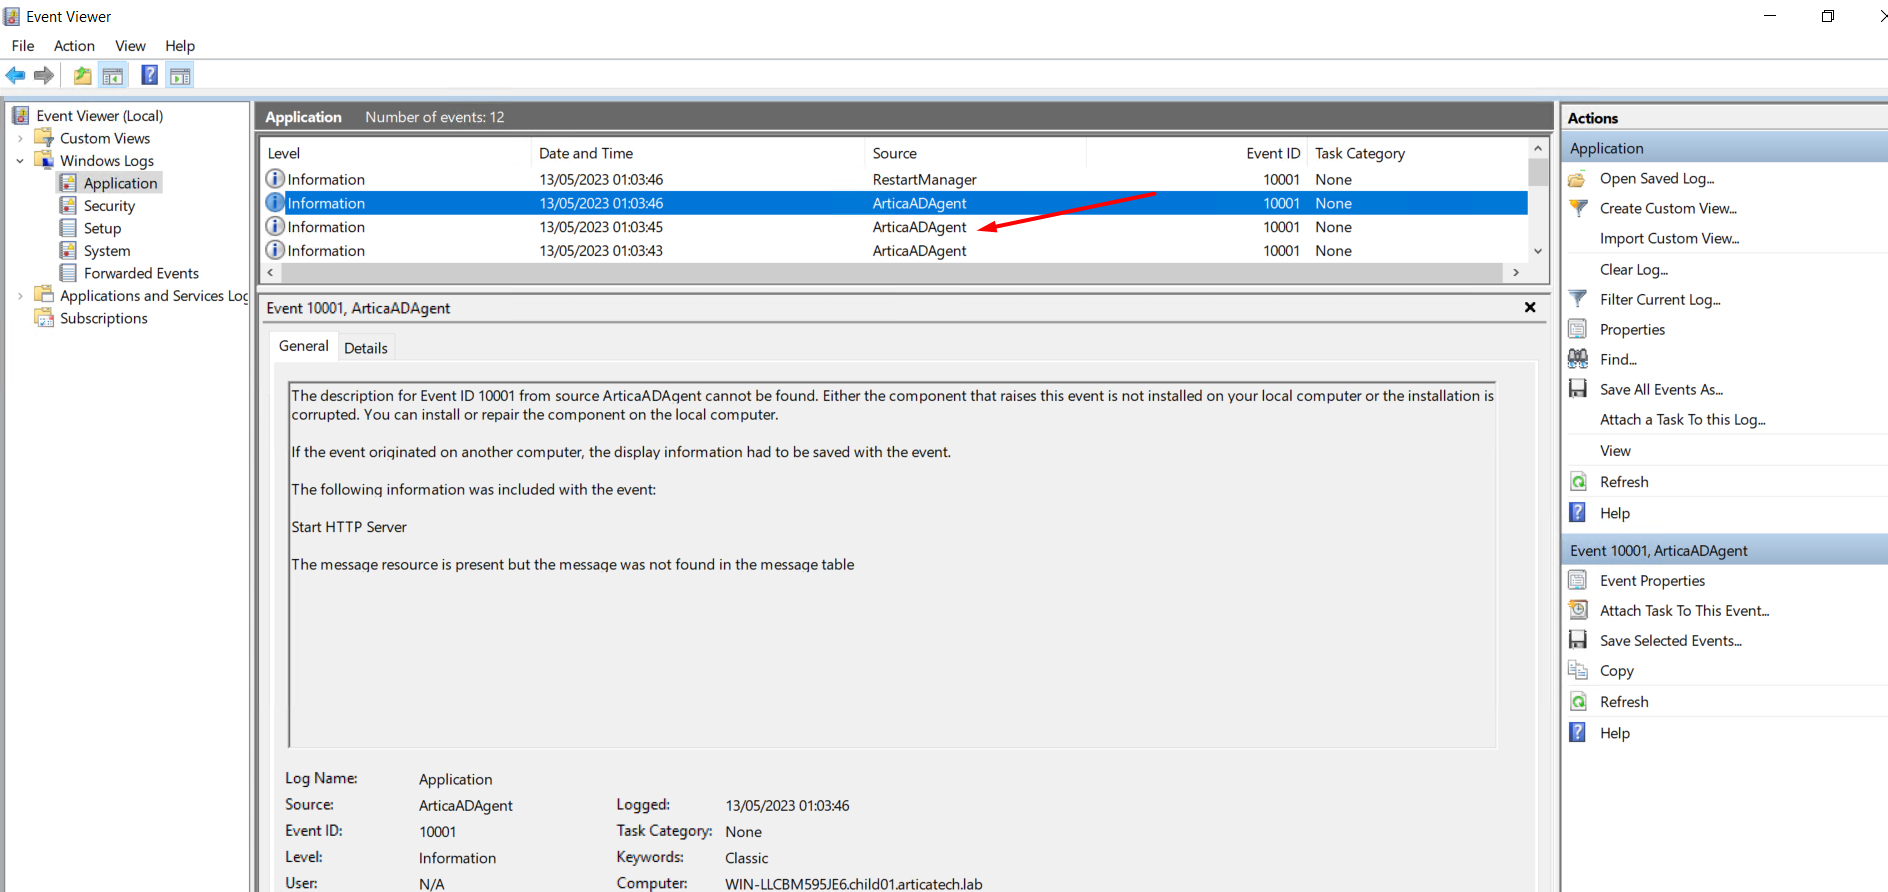Sort events by Level column header
The image size is (1888, 892).
[395, 153]
